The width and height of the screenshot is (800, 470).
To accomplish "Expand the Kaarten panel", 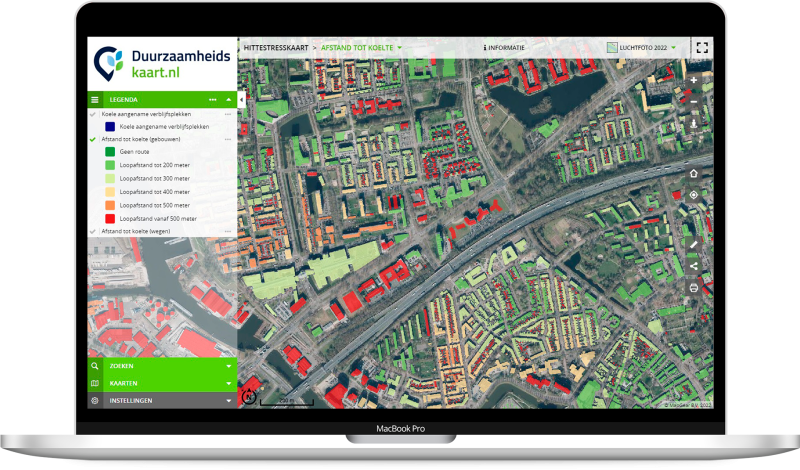I will pyautogui.click(x=162, y=383).
